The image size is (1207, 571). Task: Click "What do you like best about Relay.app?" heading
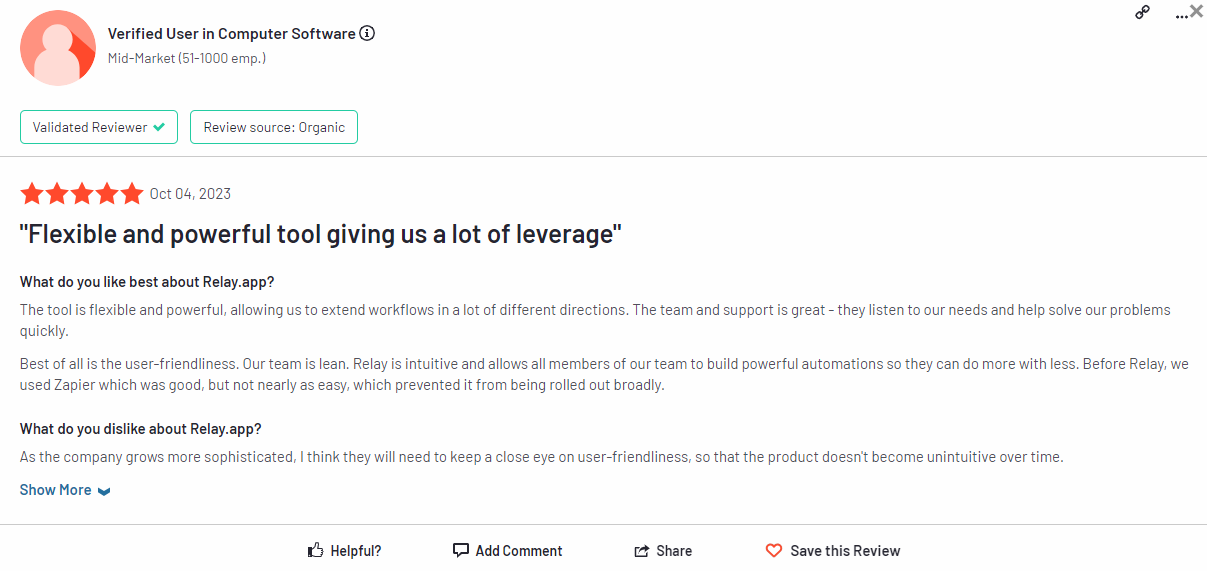[147, 281]
